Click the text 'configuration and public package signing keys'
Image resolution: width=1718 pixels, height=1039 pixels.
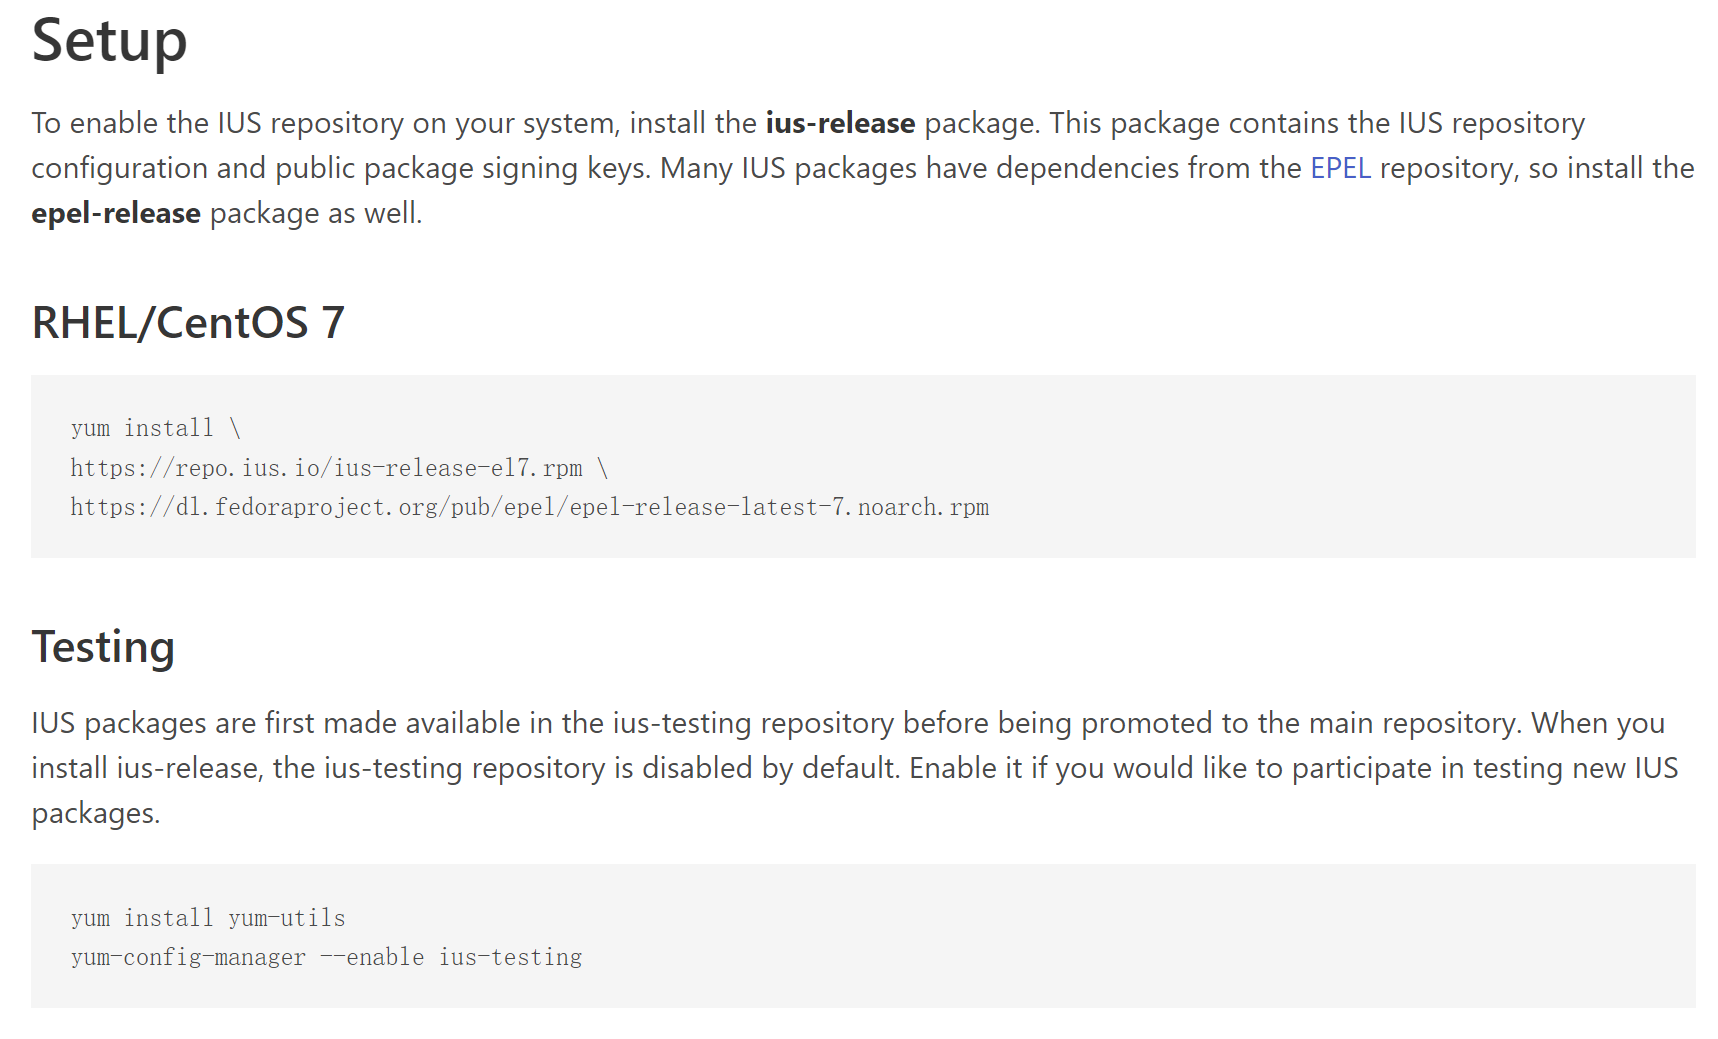(x=341, y=168)
